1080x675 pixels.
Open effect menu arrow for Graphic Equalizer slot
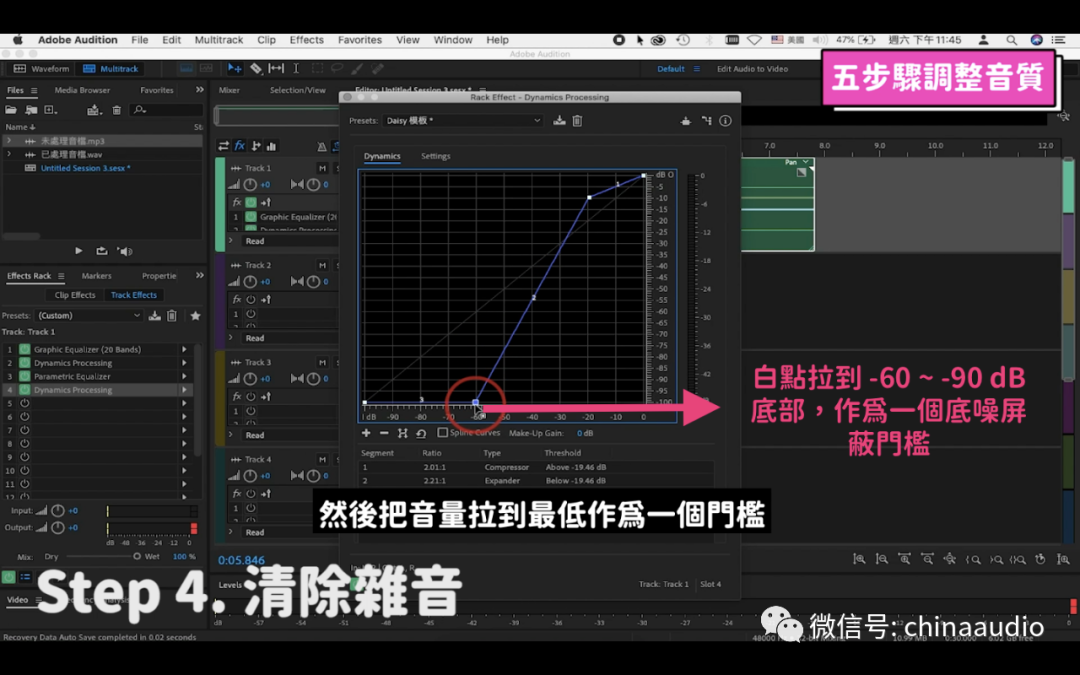(184, 349)
